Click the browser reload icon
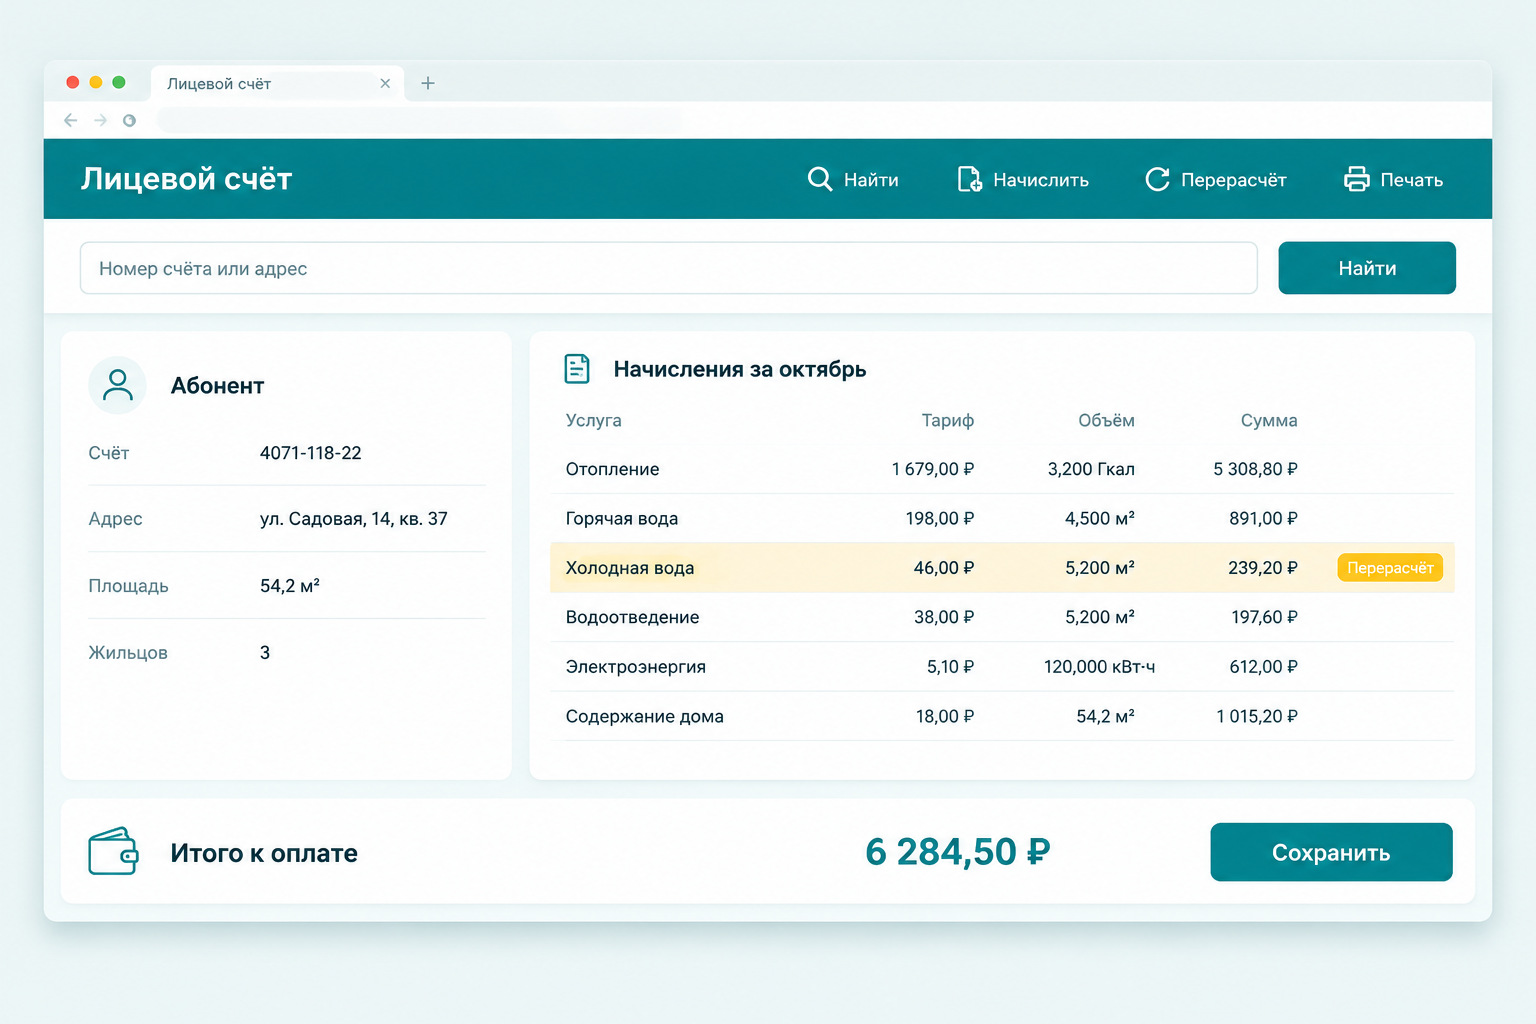The height and width of the screenshot is (1024, 1536). (129, 120)
